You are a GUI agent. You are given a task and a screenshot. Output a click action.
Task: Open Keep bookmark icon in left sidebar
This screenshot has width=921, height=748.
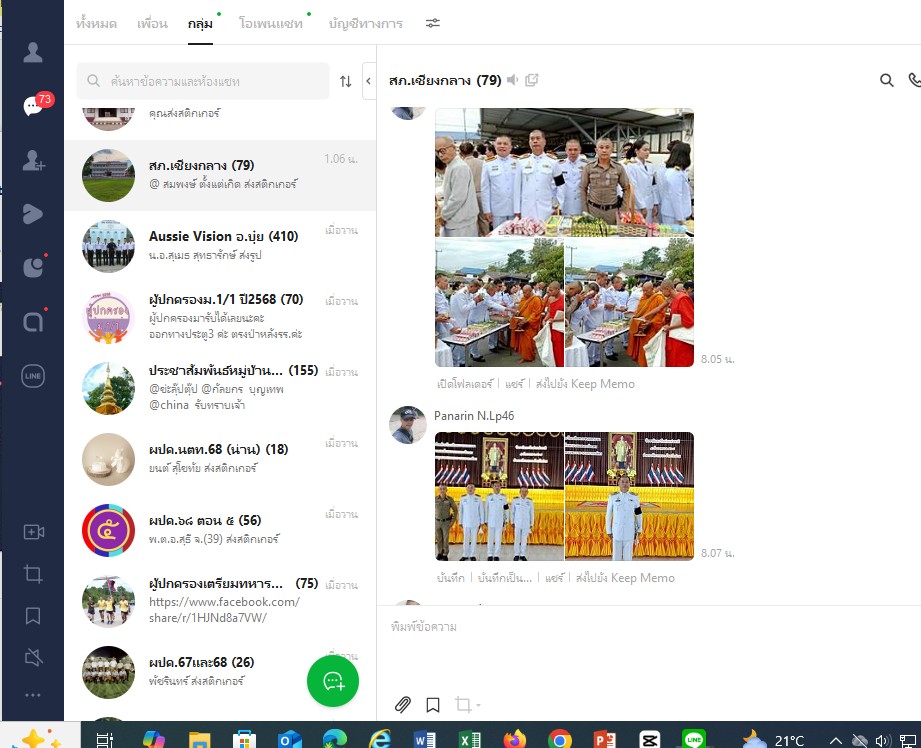(33, 615)
